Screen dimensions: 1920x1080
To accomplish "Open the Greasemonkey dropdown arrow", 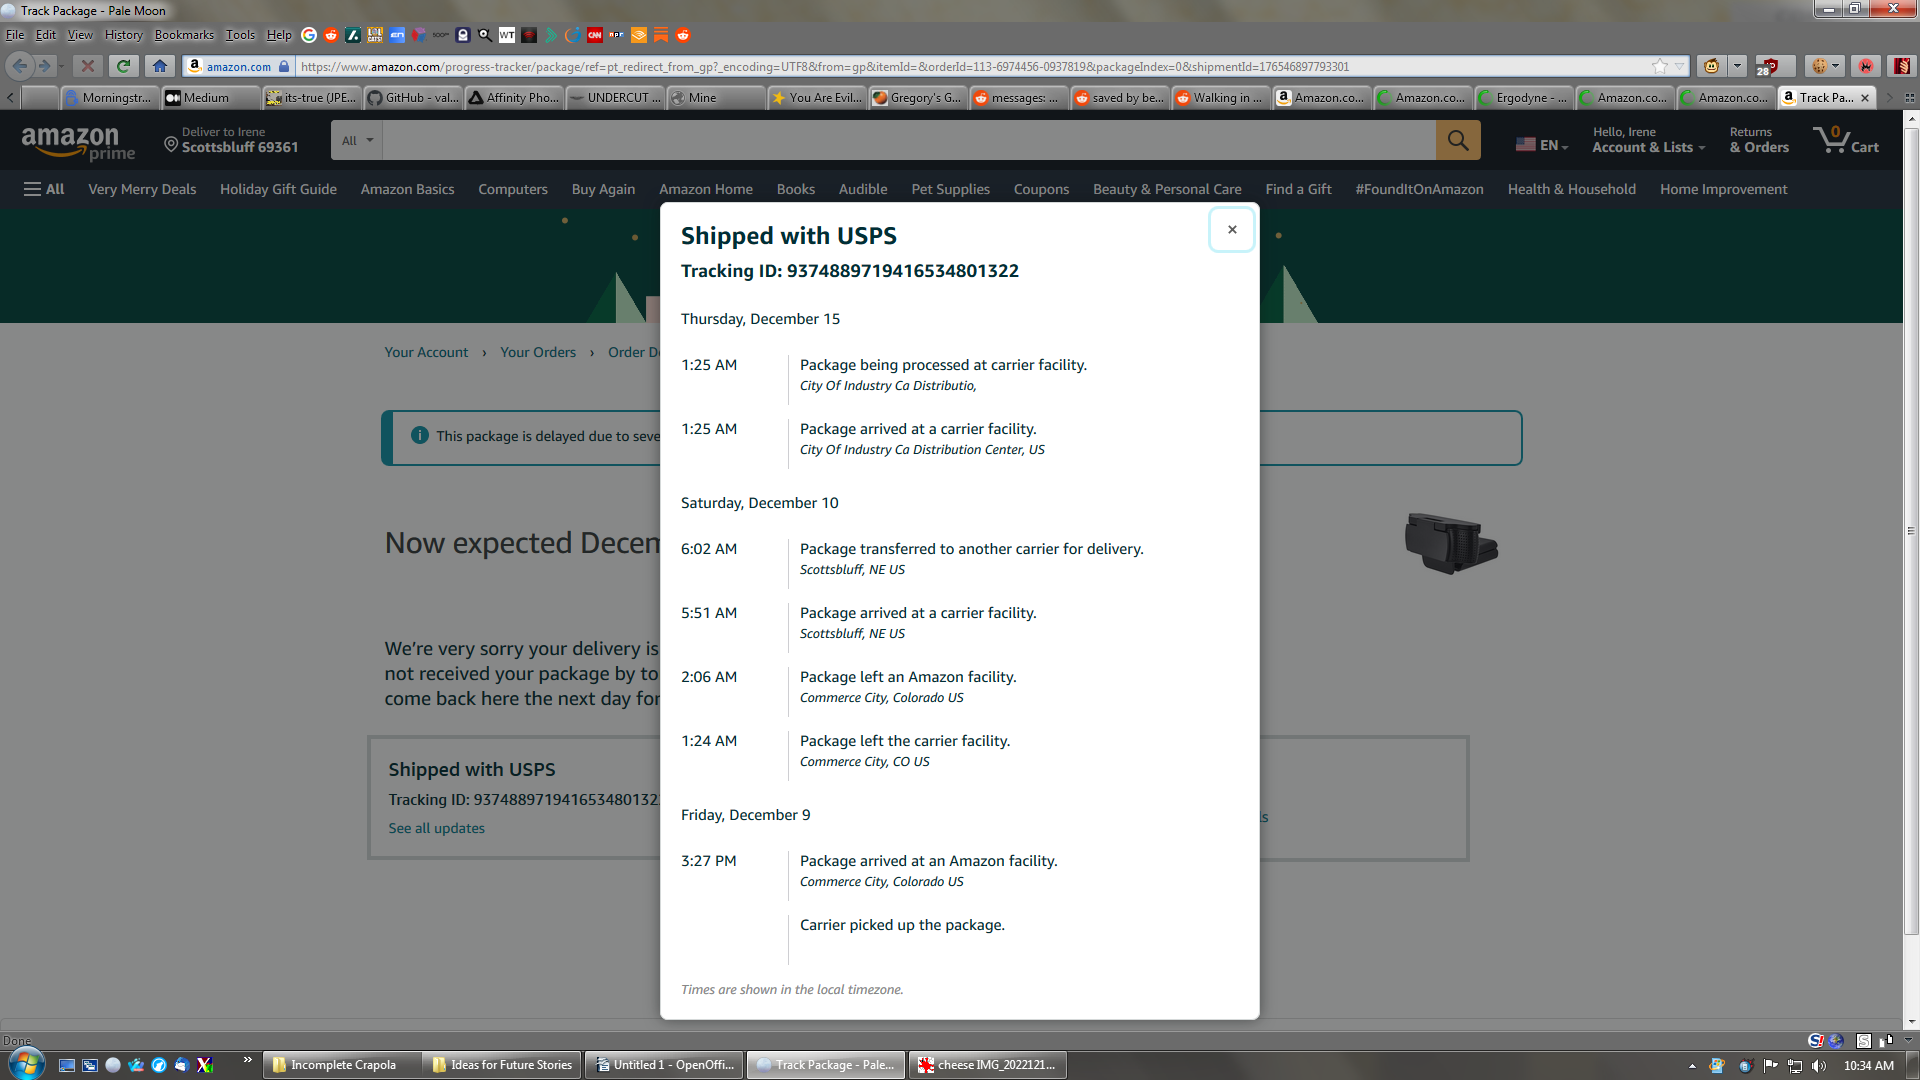I will 1738,66.
